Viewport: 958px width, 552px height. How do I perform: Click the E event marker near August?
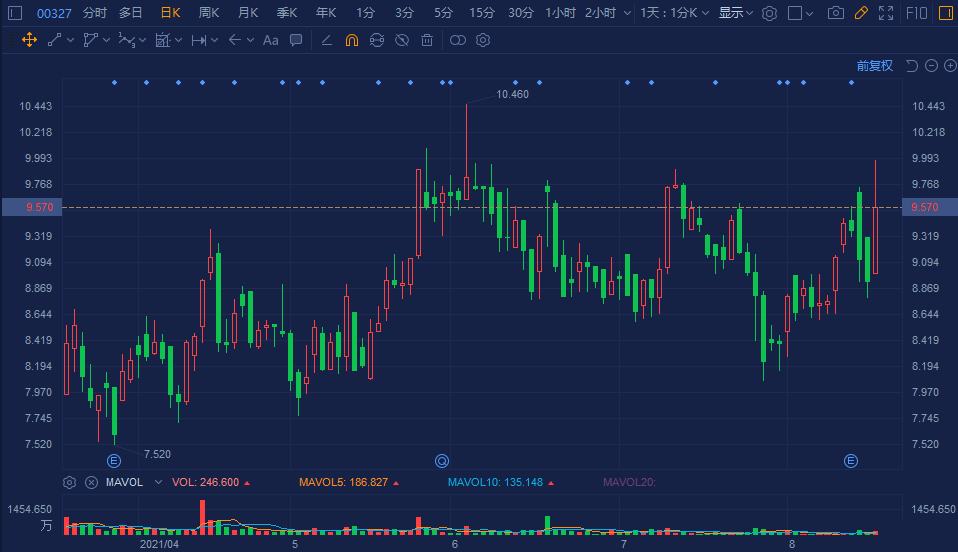(x=850, y=461)
